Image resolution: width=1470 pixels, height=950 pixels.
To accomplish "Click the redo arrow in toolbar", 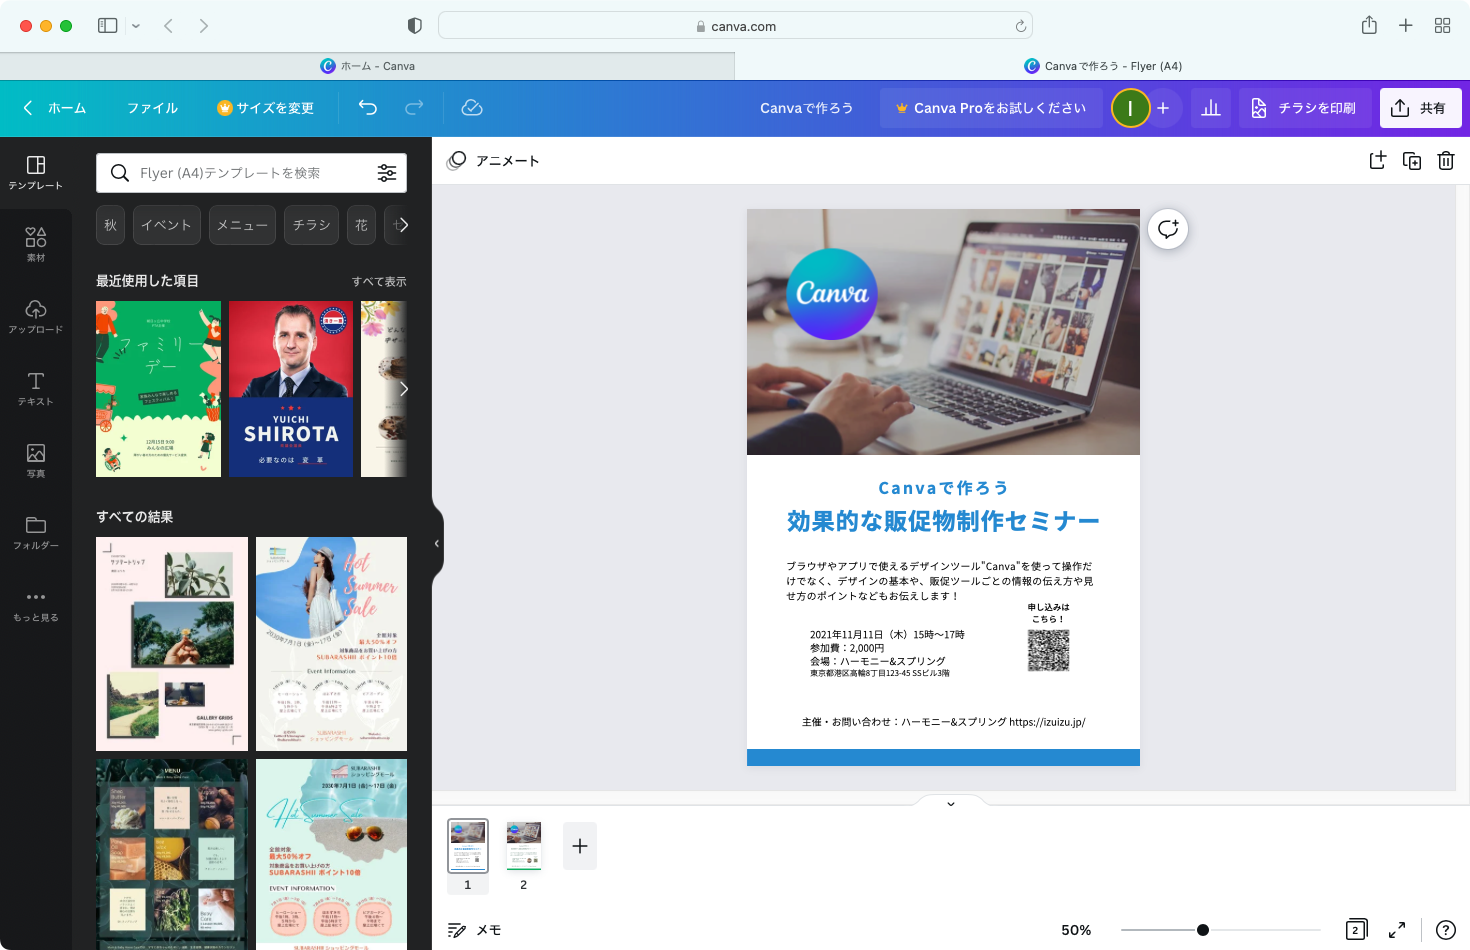I will coord(414,108).
